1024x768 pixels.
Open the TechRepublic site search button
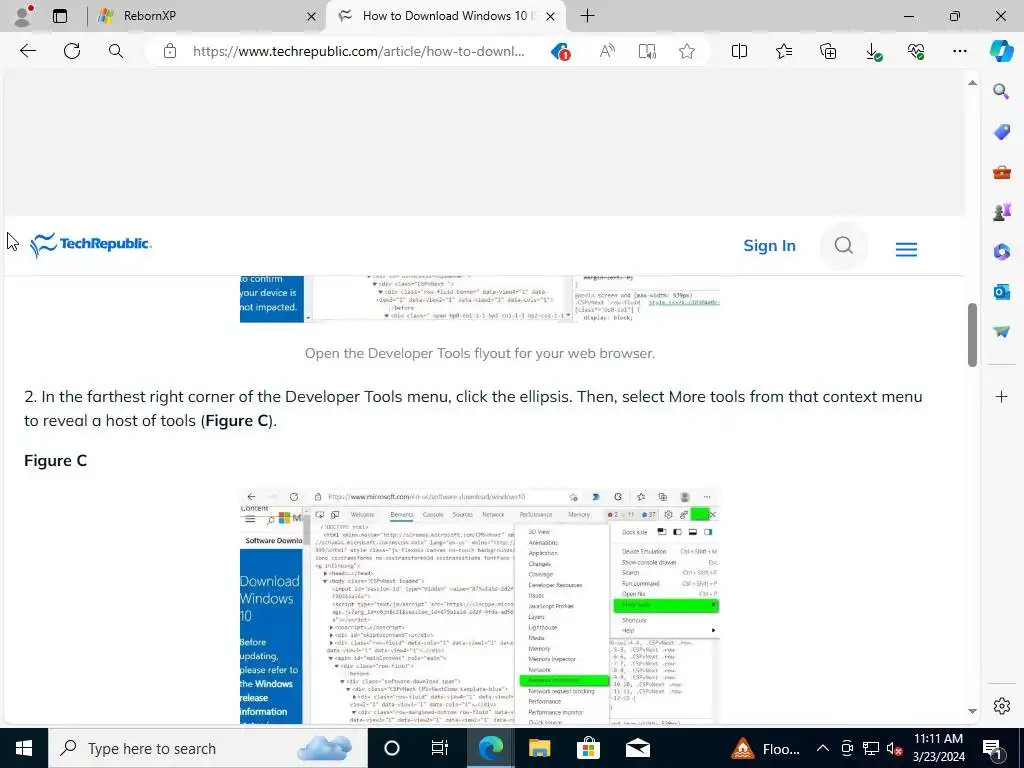tap(844, 246)
